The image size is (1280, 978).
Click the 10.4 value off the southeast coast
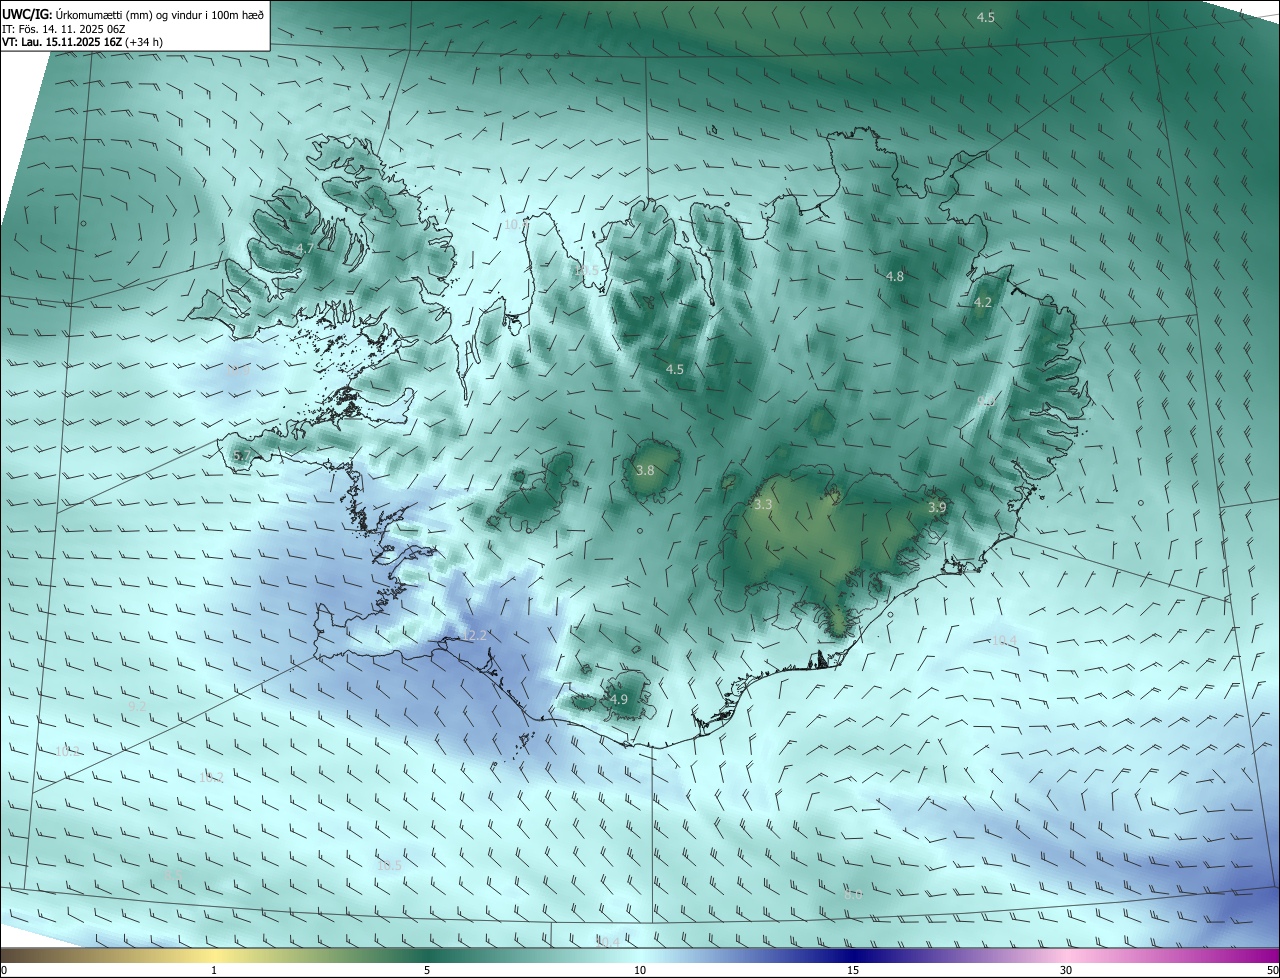(x=1004, y=640)
